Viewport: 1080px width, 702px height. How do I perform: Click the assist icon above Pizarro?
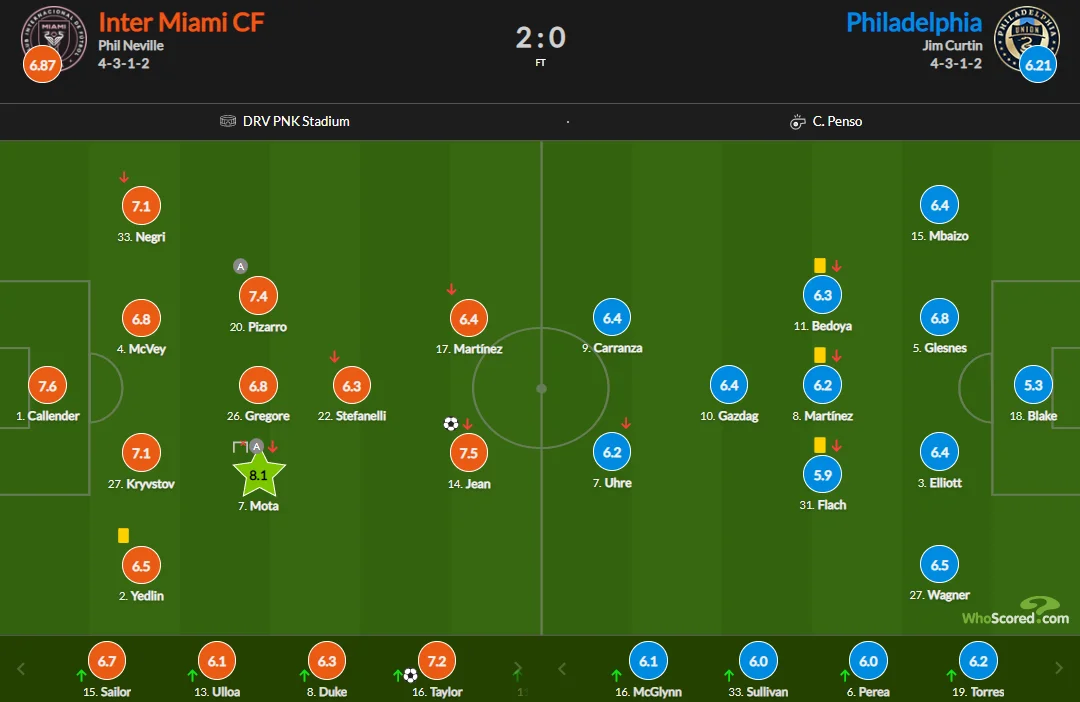[x=240, y=266]
